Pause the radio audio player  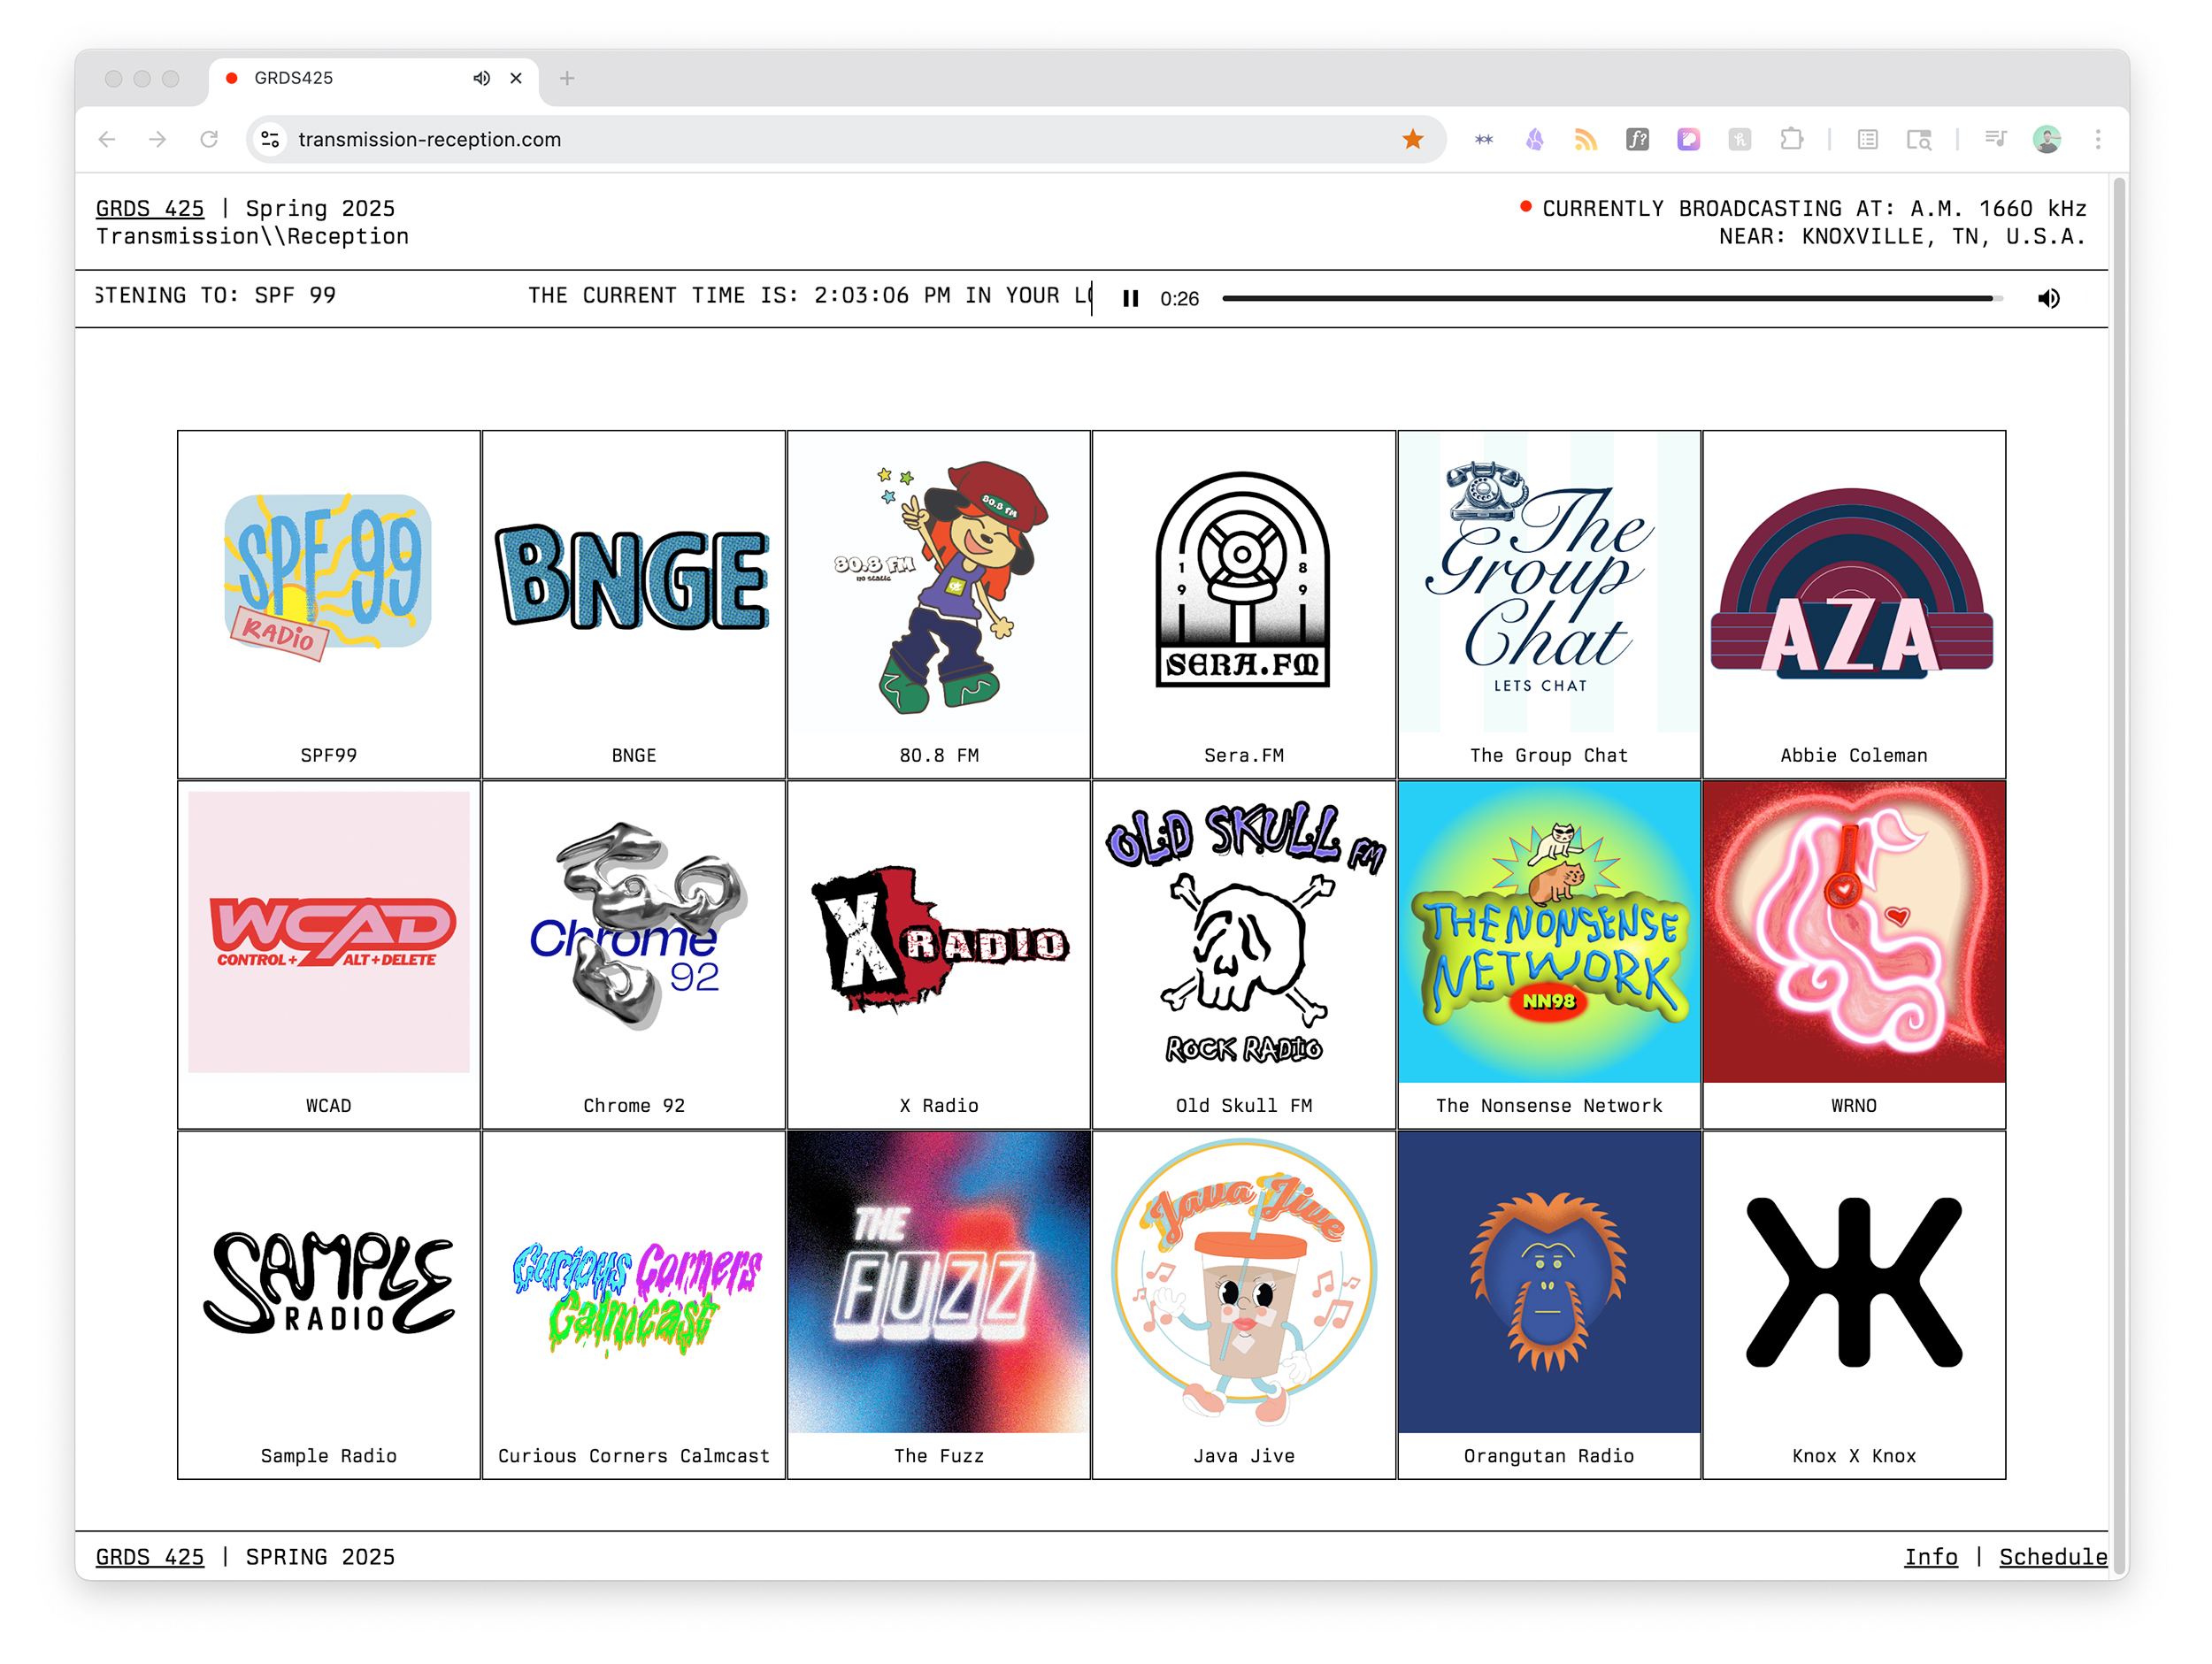[x=1130, y=298]
